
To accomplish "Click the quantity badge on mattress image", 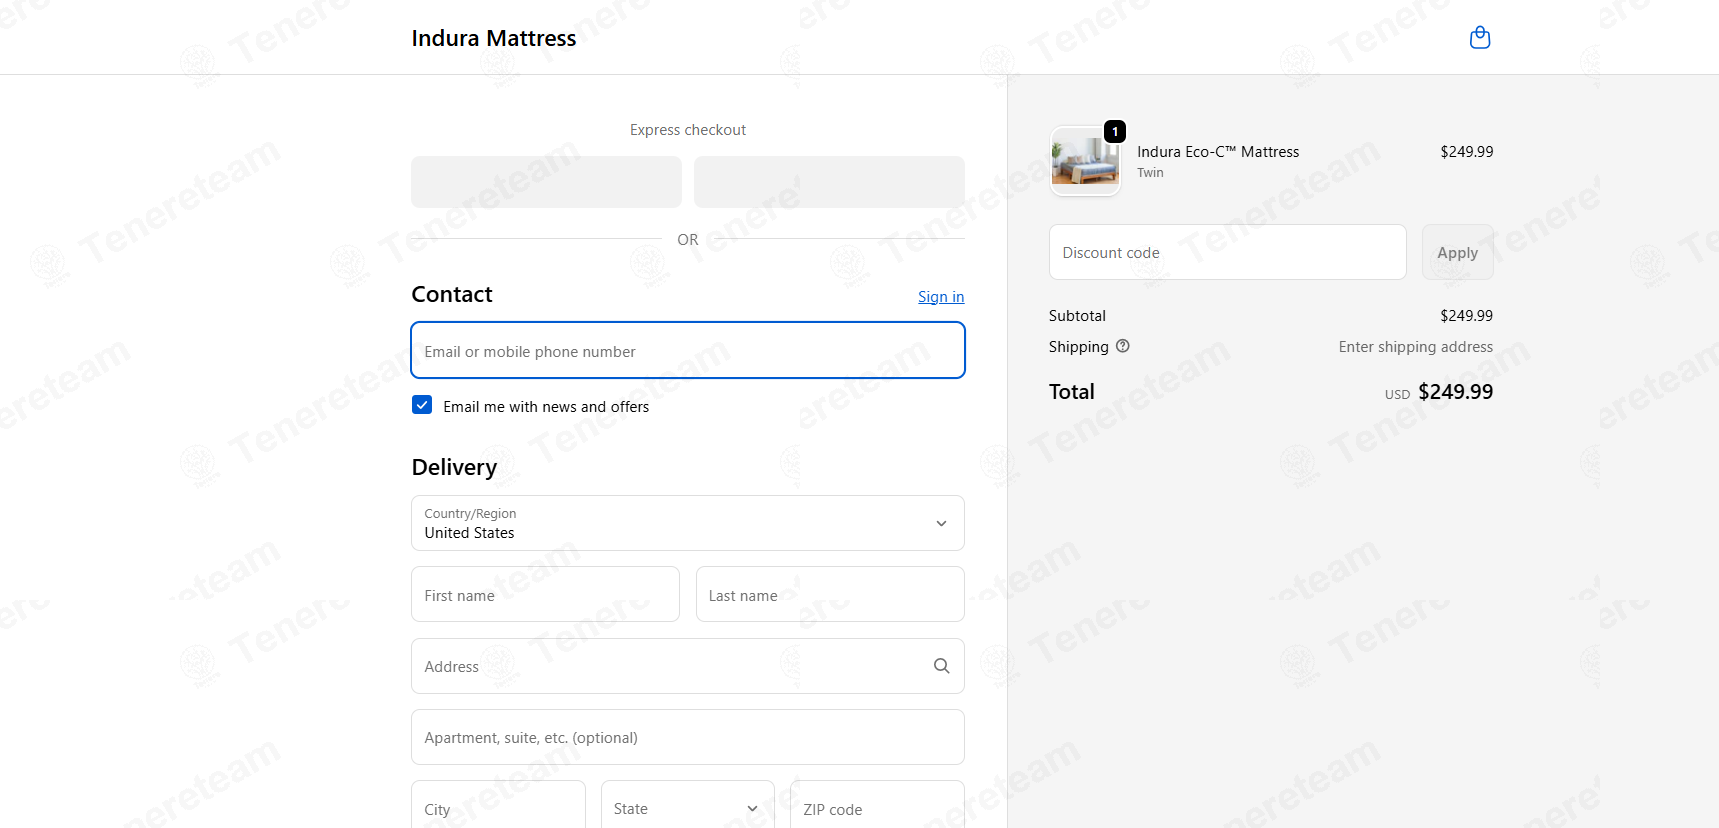I will coord(1115,132).
